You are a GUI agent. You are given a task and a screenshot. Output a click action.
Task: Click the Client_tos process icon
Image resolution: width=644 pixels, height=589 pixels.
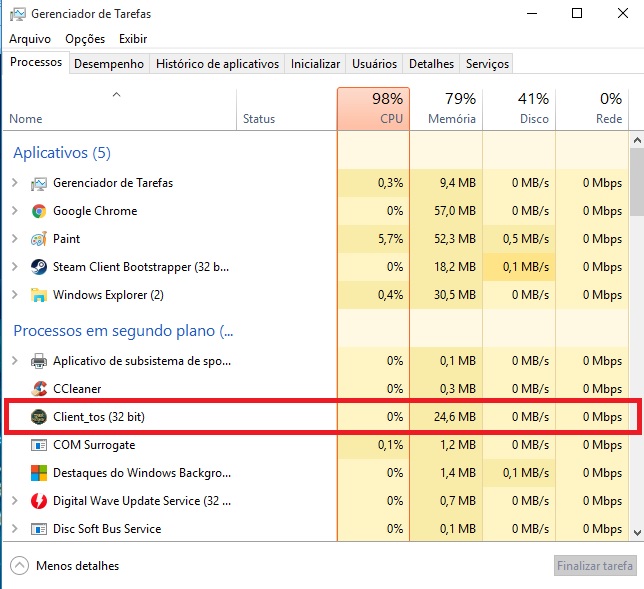pos(39,417)
